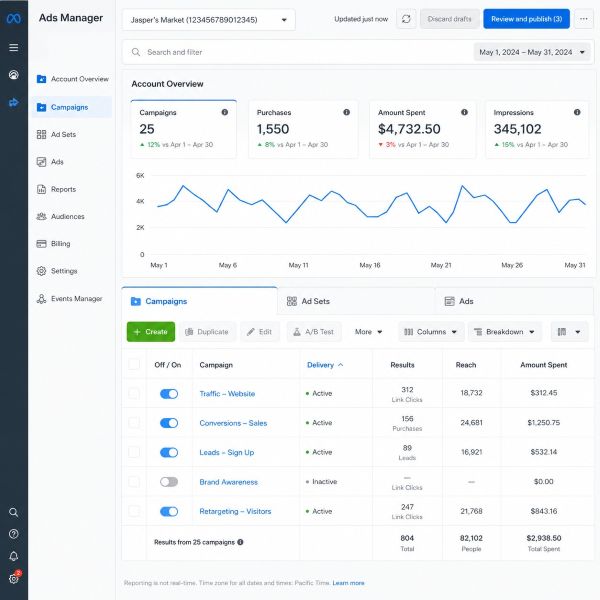Turn off Conversions – Sales campaign toggle
The height and width of the screenshot is (600, 600).
tap(169, 423)
